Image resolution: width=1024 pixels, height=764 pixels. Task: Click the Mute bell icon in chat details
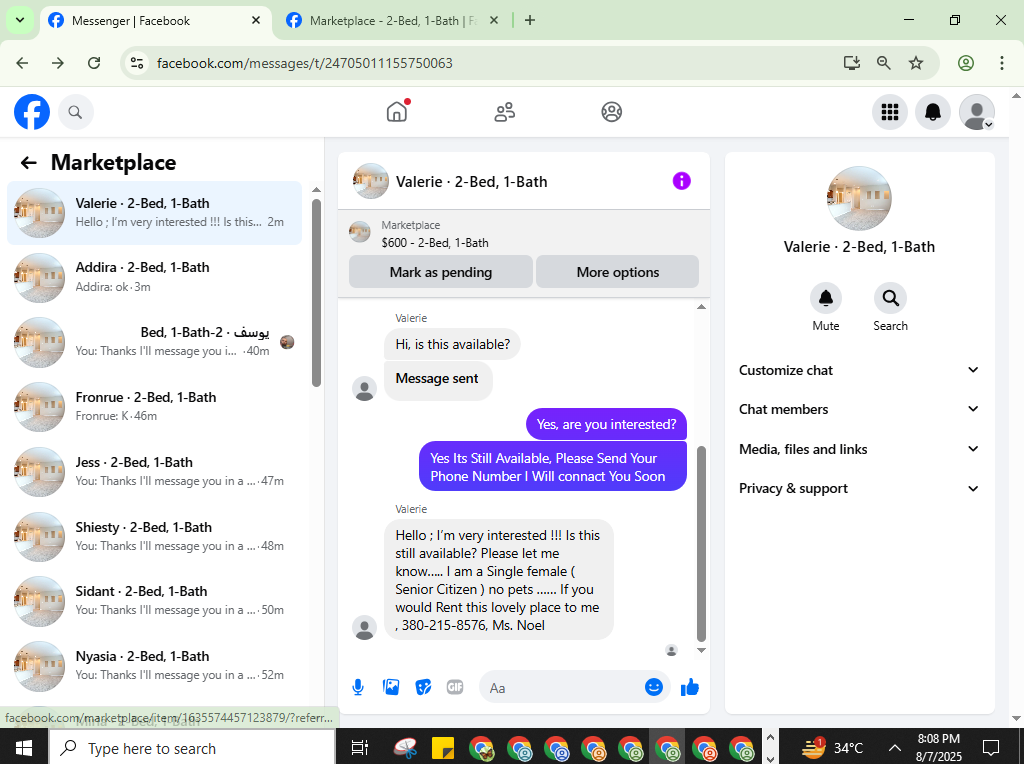click(825, 298)
